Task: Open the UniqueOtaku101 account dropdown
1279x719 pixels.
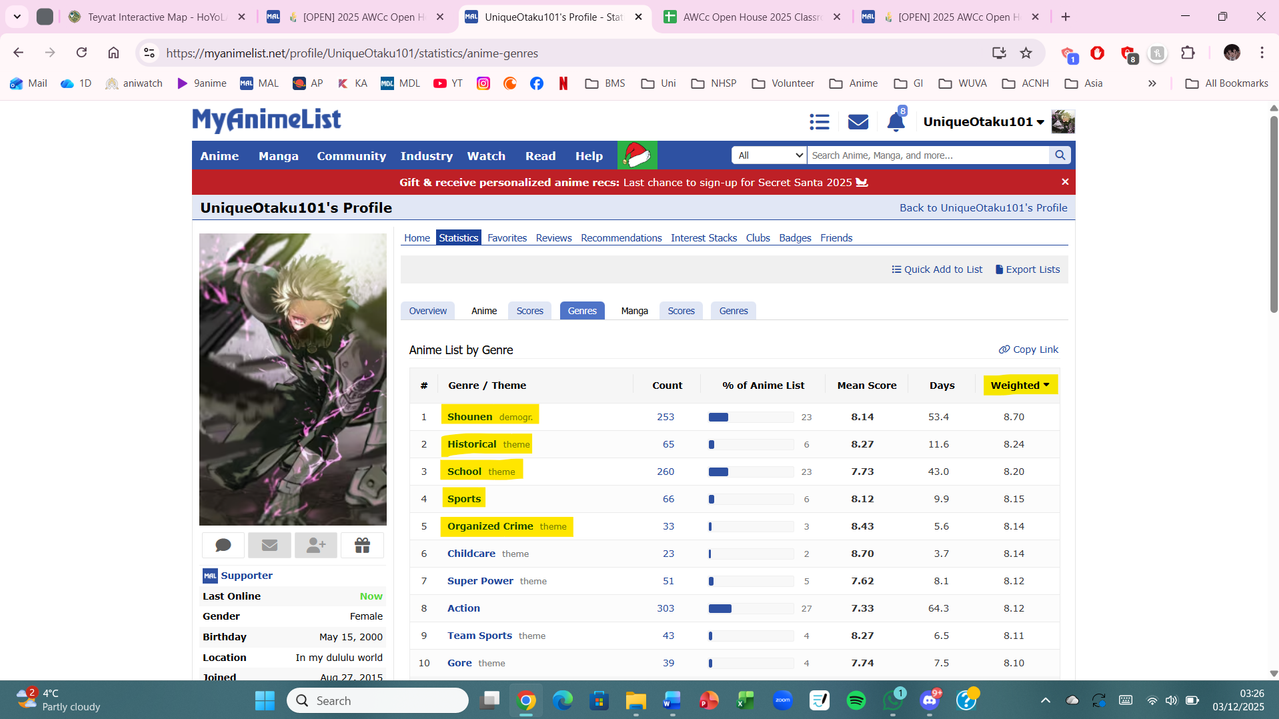Action: click(983, 122)
